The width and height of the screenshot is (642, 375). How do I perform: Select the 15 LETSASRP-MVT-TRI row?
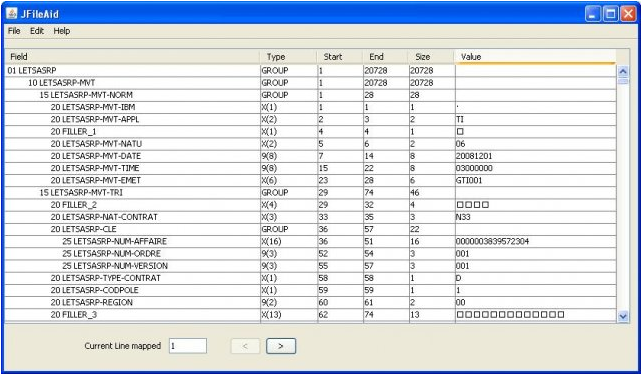(x=311, y=192)
